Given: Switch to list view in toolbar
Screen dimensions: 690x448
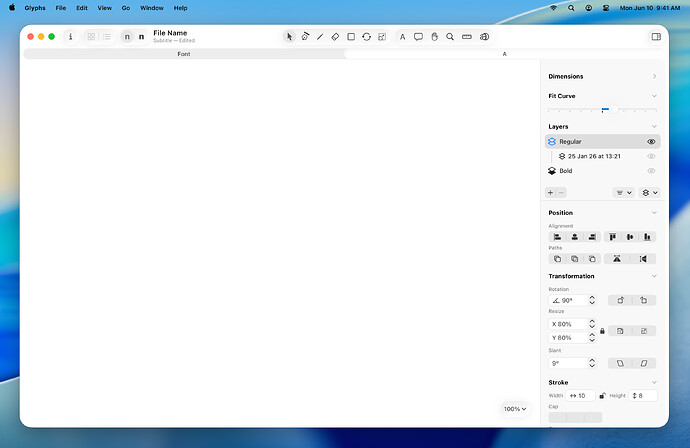Looking at the screenshot, I should [x=106, y=37].
